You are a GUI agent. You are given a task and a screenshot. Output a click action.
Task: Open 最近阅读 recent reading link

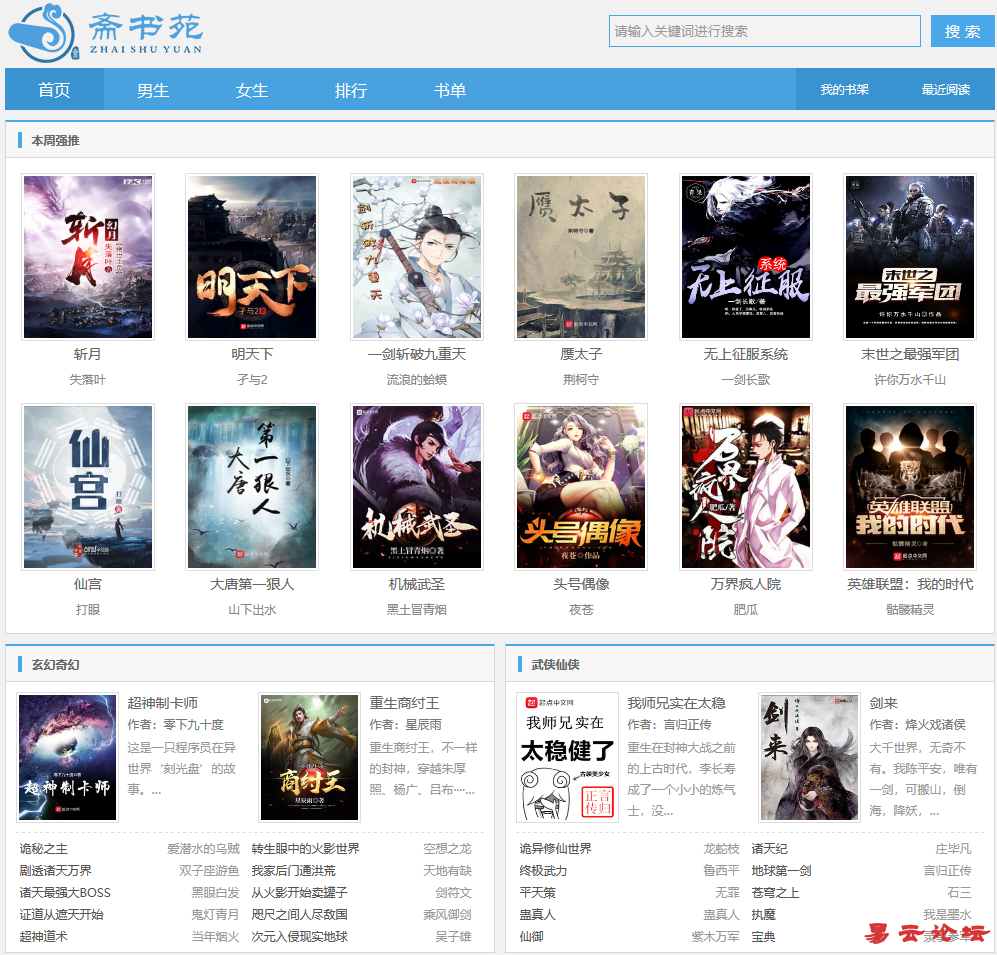coord(945,90)
